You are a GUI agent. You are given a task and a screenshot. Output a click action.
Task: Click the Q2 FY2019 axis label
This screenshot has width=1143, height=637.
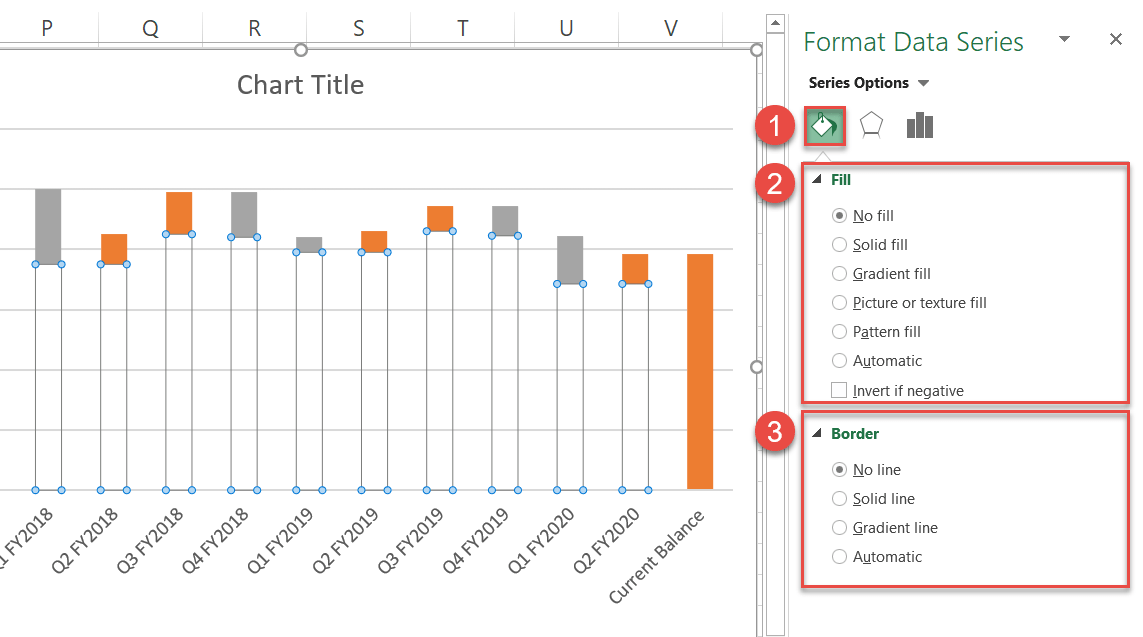click(x=346, y=541)
